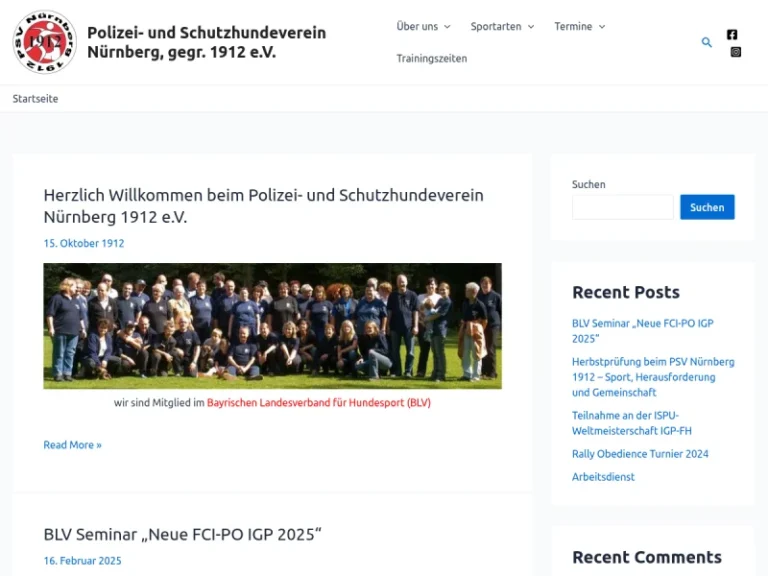Image resolution: width=768 pixels, height=576 pixels.
Task: Expand the Über uns dropdown chevron
Action: tap(447, 26)
